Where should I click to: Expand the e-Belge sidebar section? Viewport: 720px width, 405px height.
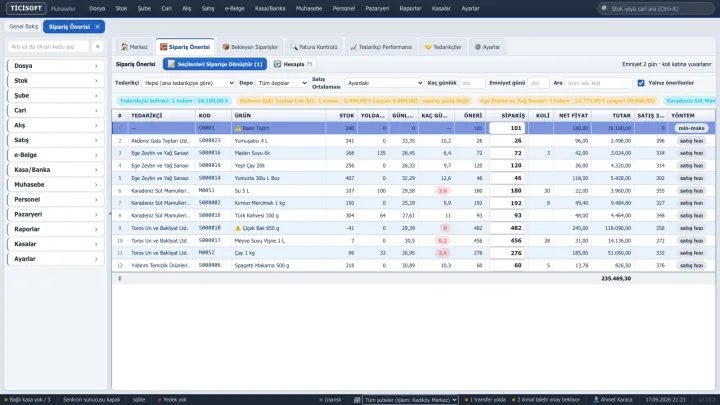pos(56,155)
